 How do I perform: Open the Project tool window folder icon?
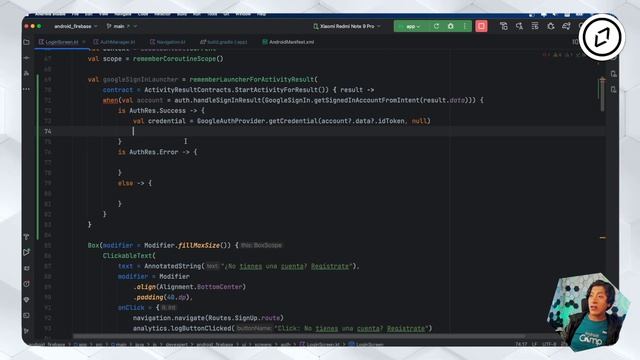tap(27, 42)
